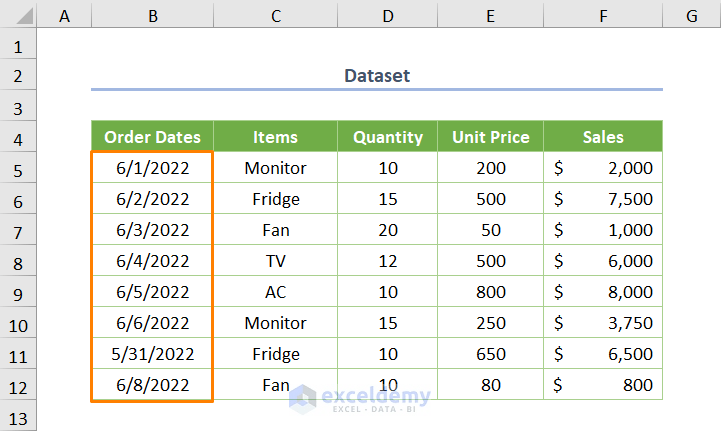Select row 3 header

18,105
